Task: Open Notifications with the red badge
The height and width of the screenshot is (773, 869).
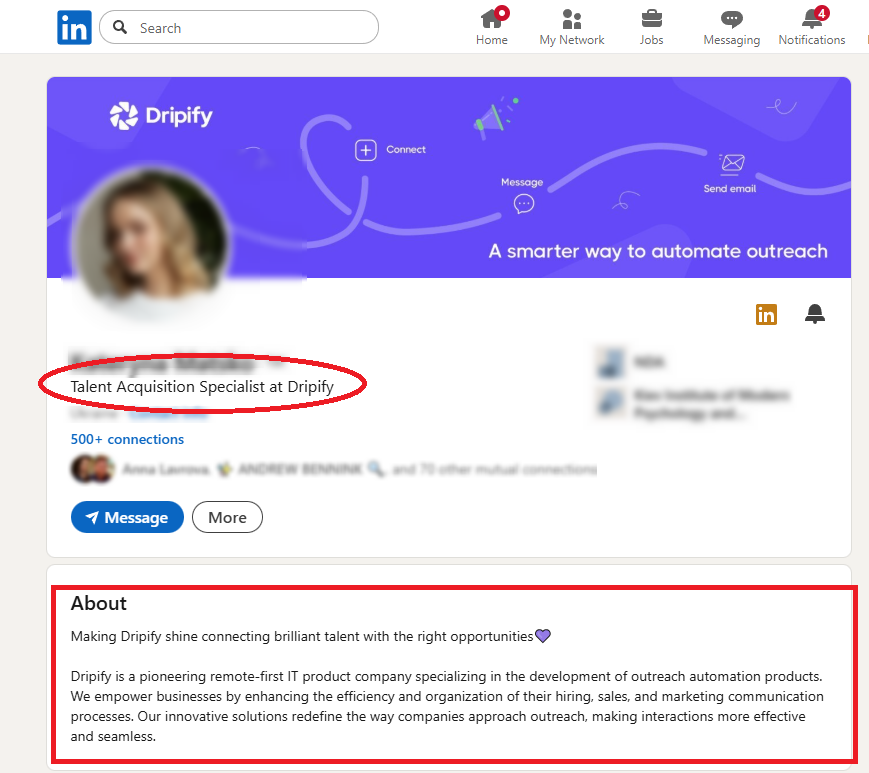Action: (811, 27)
